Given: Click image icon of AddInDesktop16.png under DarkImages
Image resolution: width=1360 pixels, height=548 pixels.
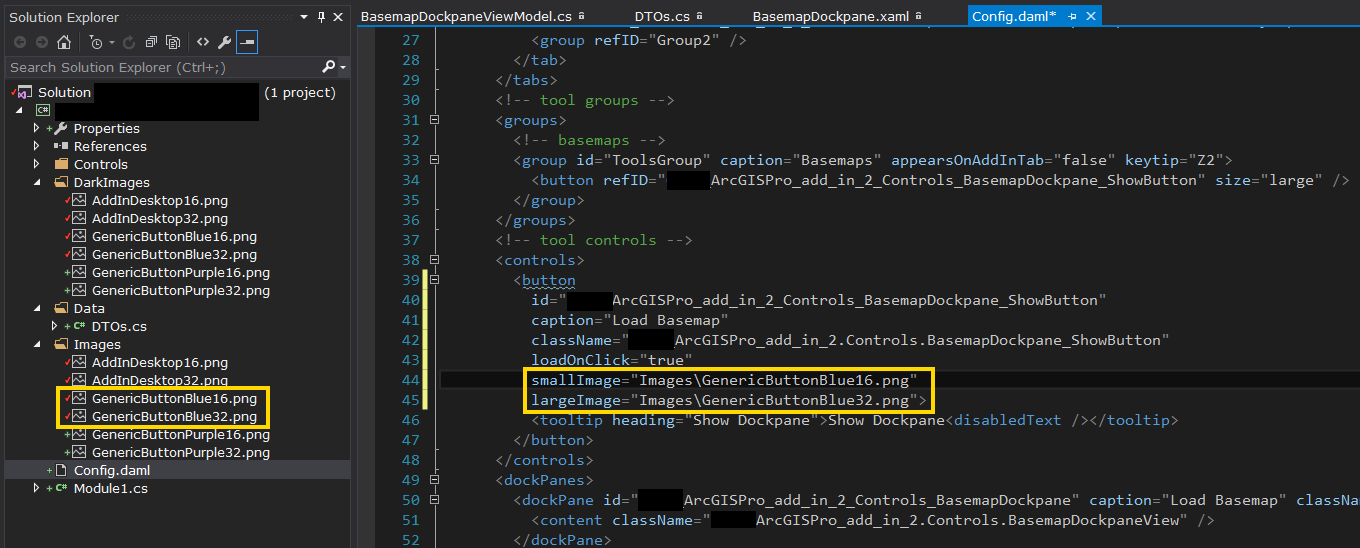Looking at the screenshot, I should click(x=79, y=200).
